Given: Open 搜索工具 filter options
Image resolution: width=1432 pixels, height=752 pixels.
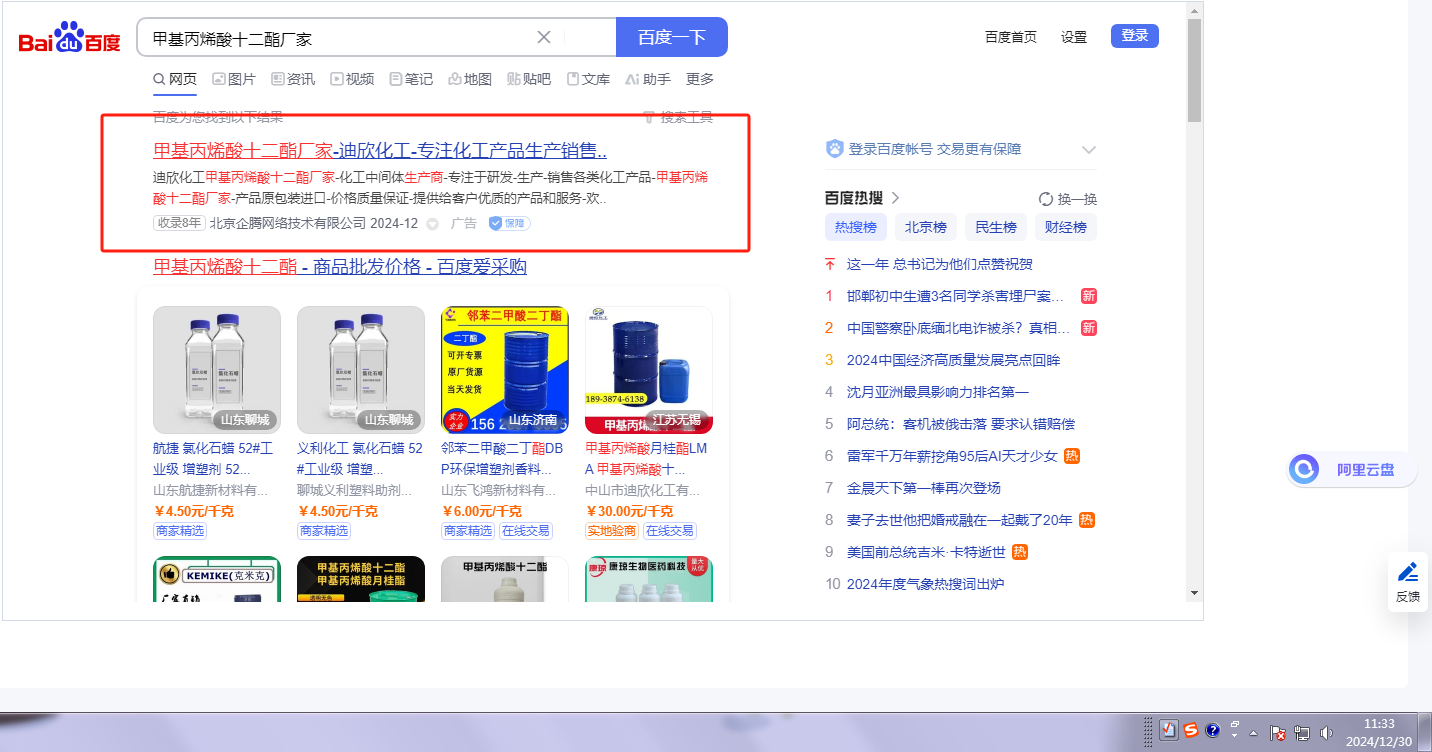Looking at the screenshot, I should tap(678, 117).
